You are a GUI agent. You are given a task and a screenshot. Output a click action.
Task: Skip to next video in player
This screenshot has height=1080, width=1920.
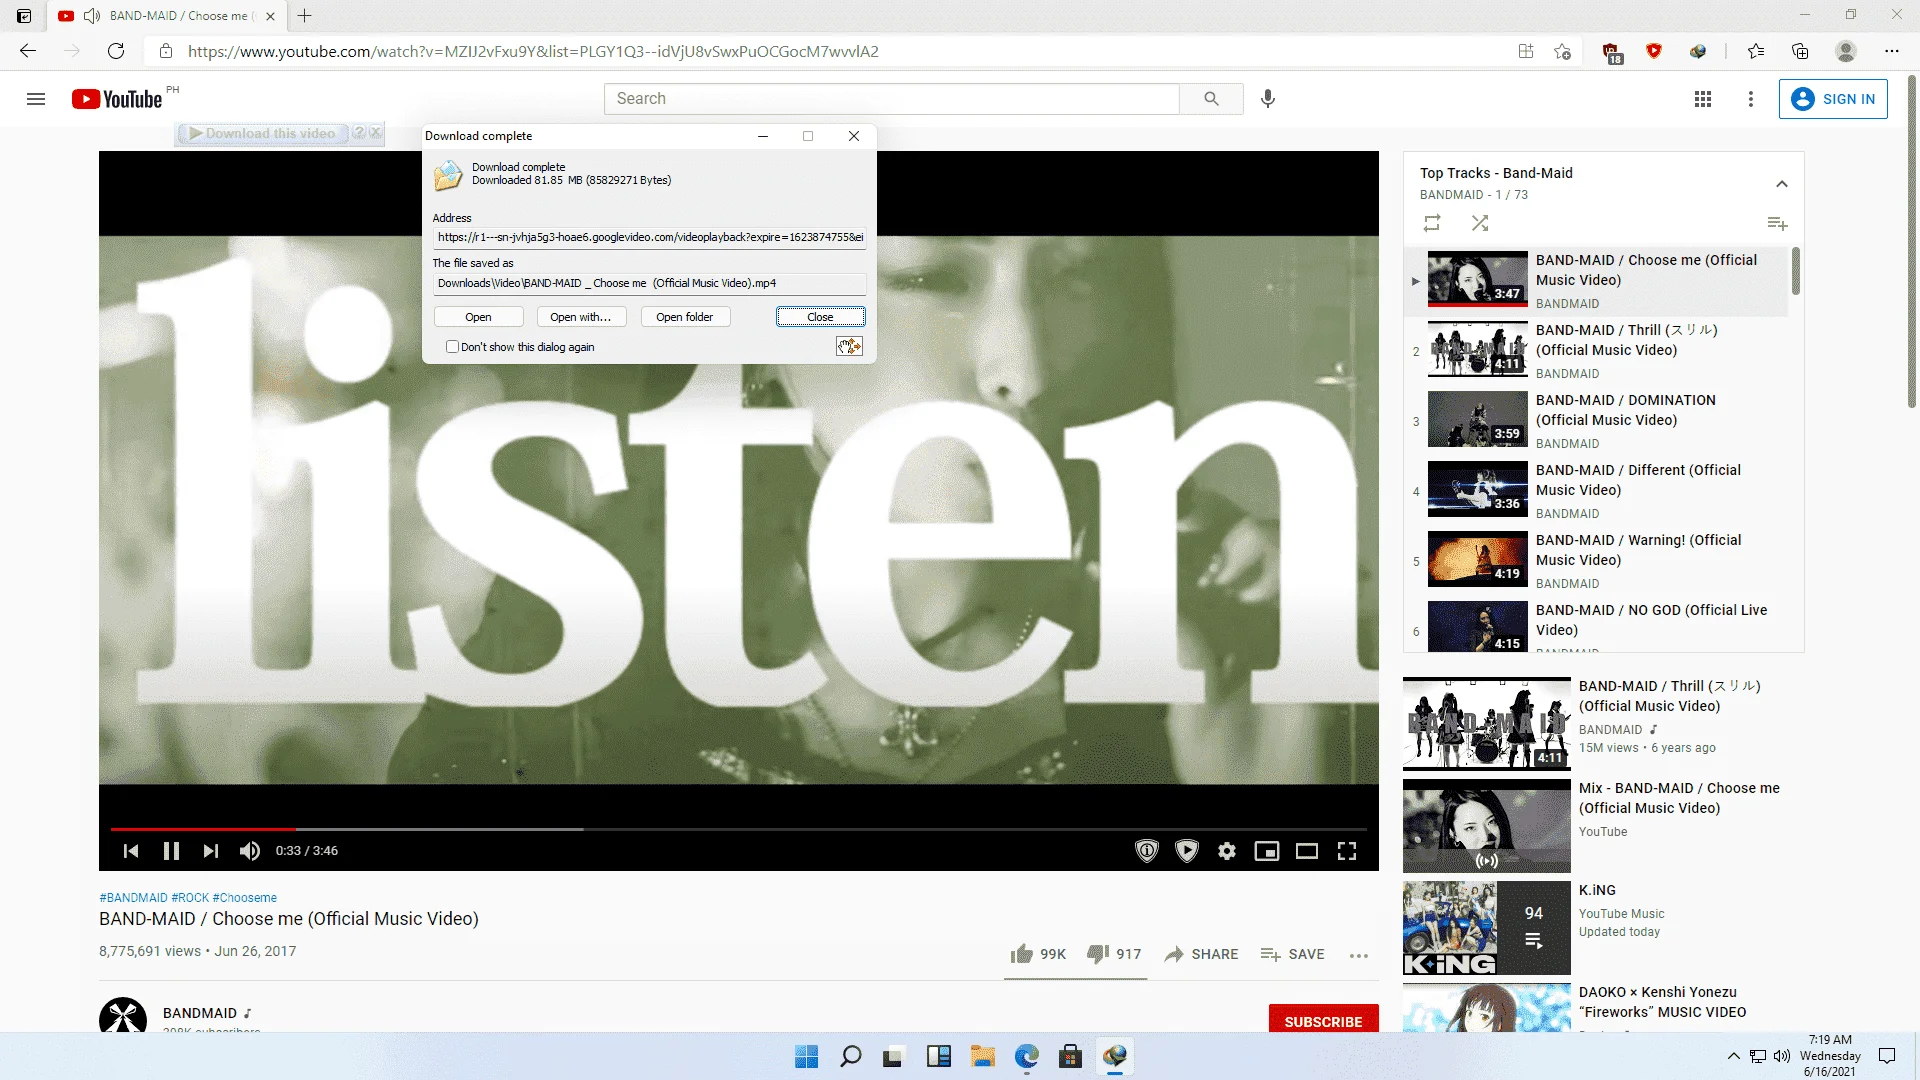point(210,851)
